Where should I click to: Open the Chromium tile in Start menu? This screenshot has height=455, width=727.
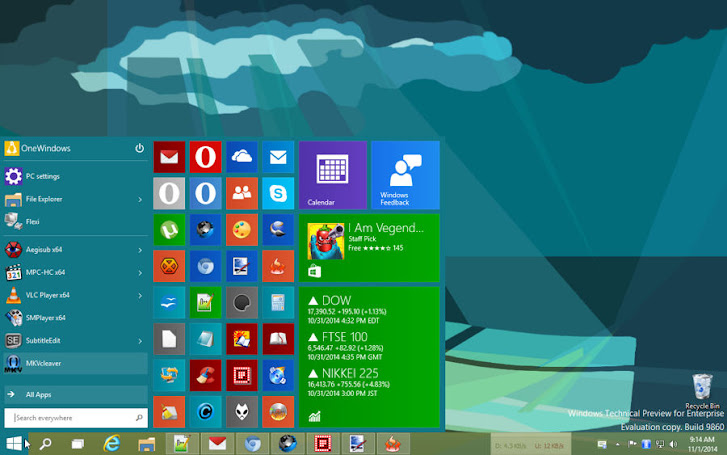[205, 266]
